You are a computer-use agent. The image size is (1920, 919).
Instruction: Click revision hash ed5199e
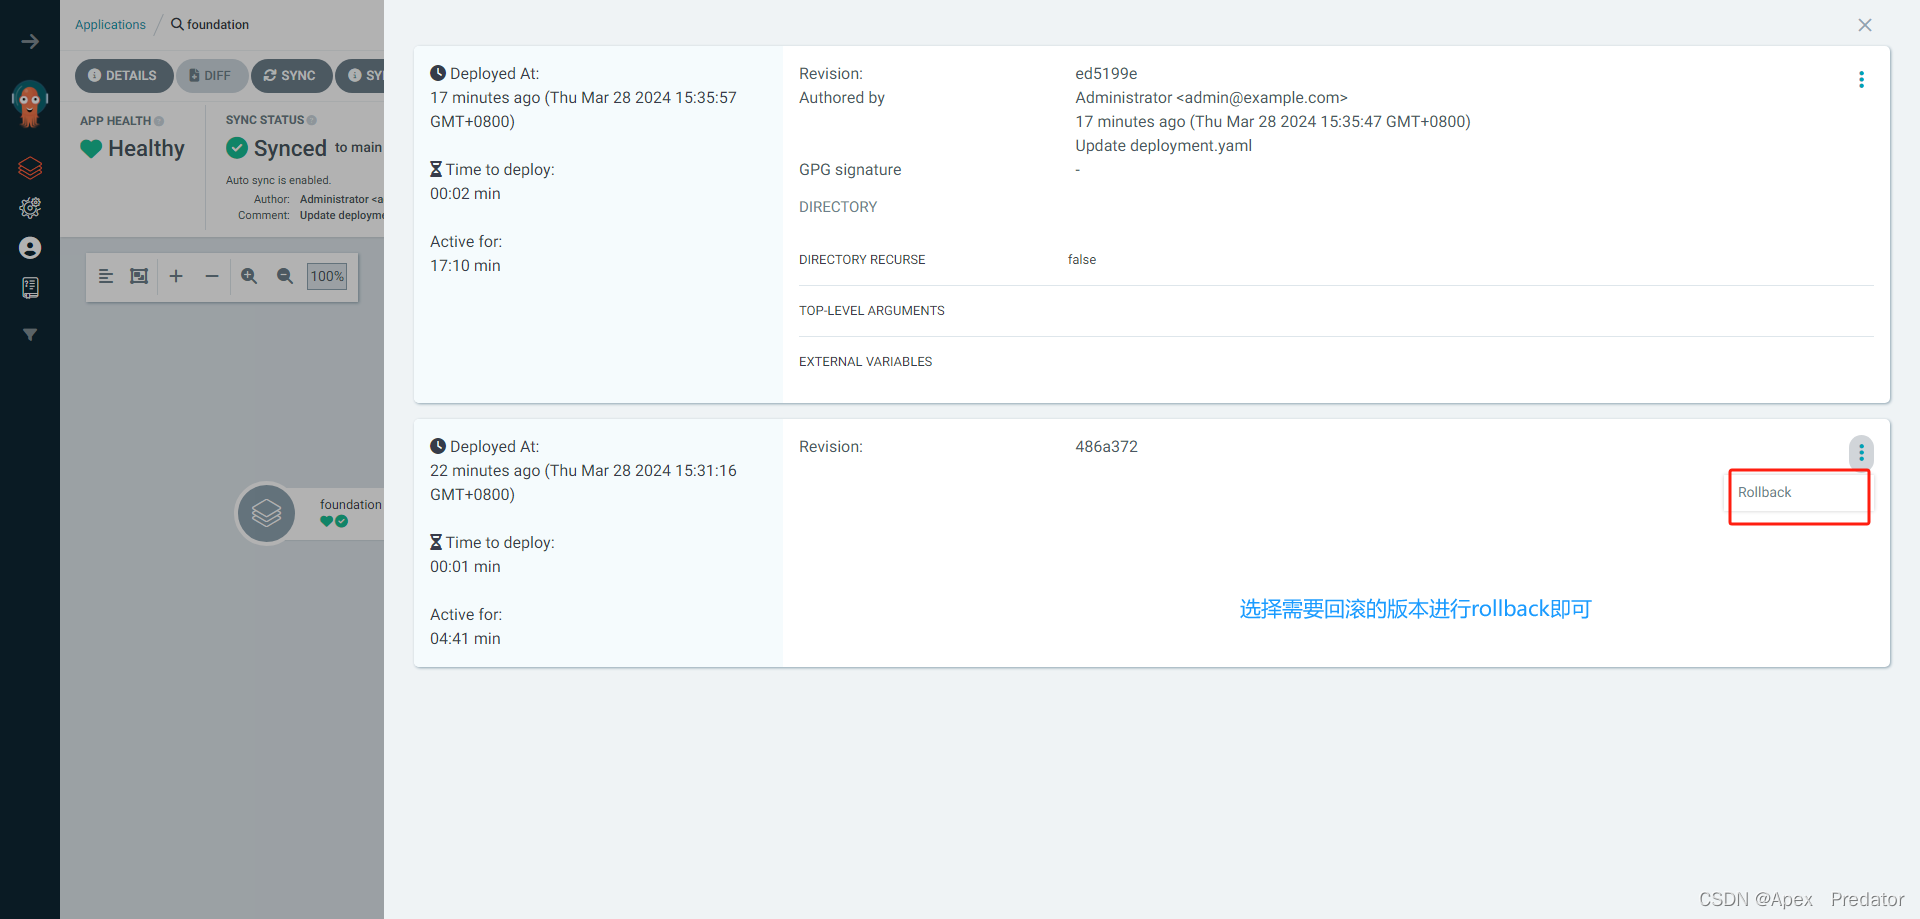point(1106,74)
